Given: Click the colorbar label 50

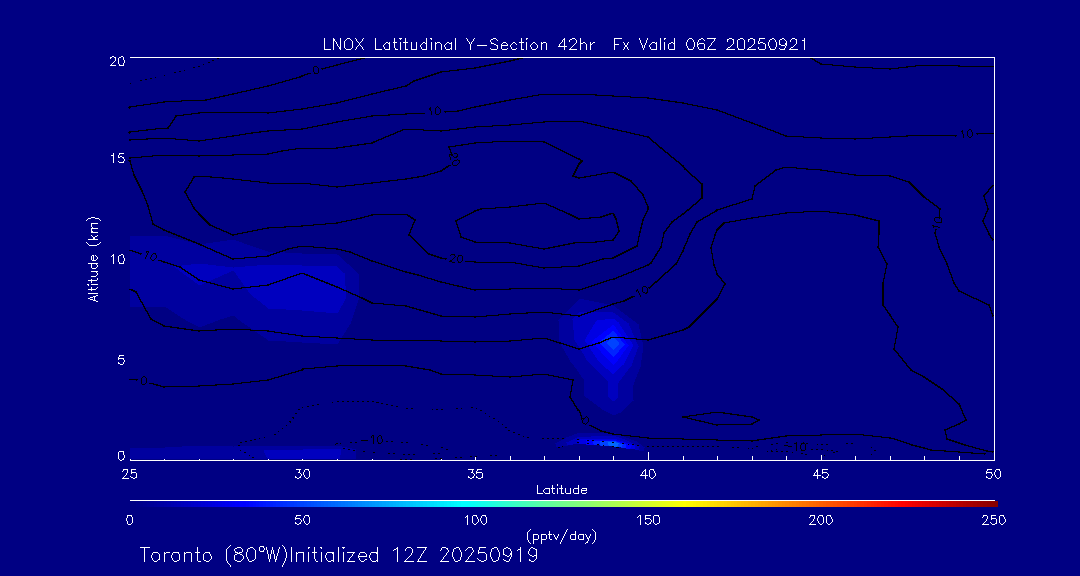Looking at the screenshot, I should [x=302, y=520].
